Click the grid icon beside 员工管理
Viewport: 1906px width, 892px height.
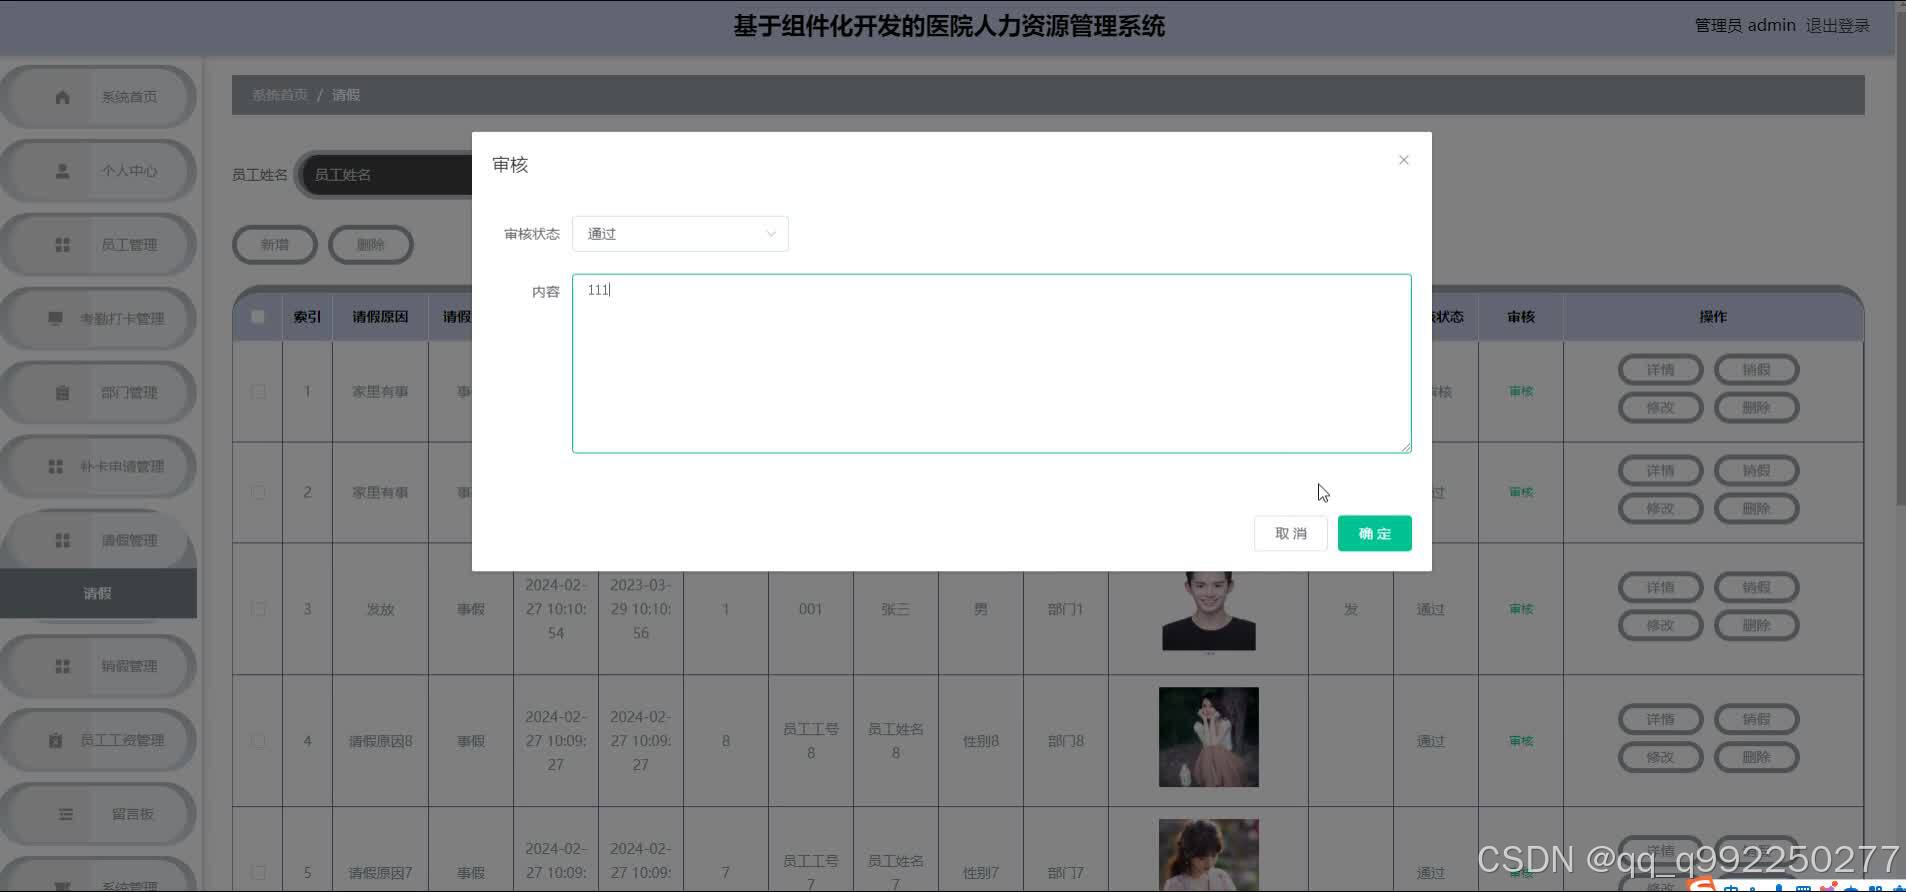pos(62,245)
